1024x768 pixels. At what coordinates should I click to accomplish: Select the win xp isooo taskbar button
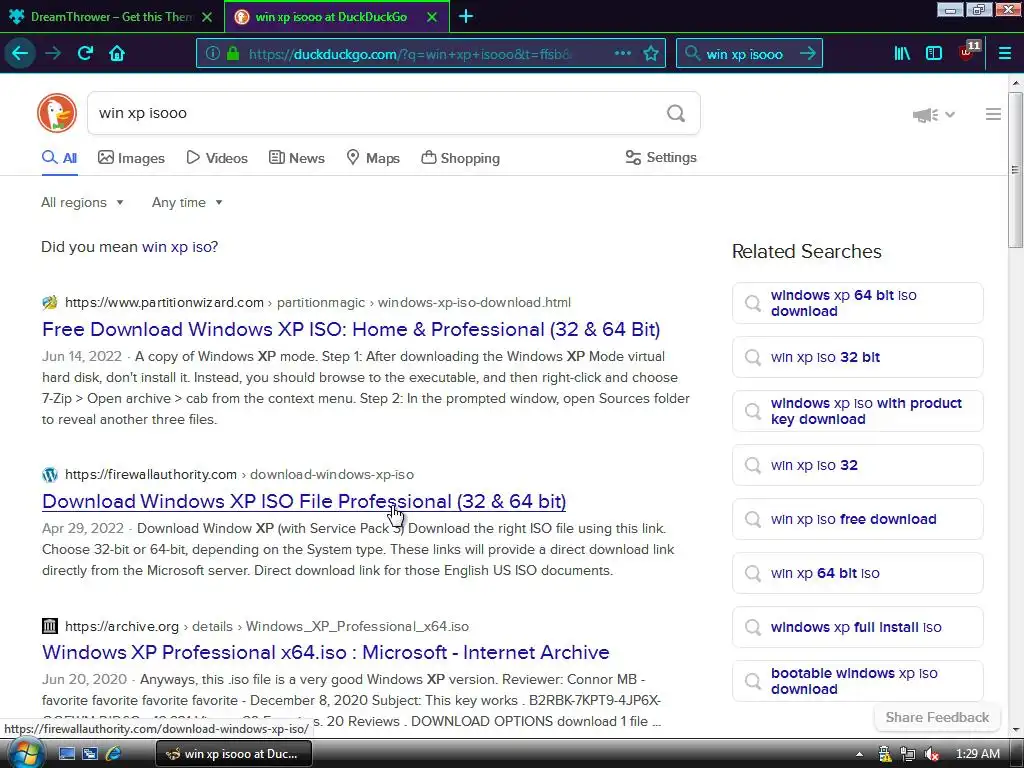click(x=234, y=754)
